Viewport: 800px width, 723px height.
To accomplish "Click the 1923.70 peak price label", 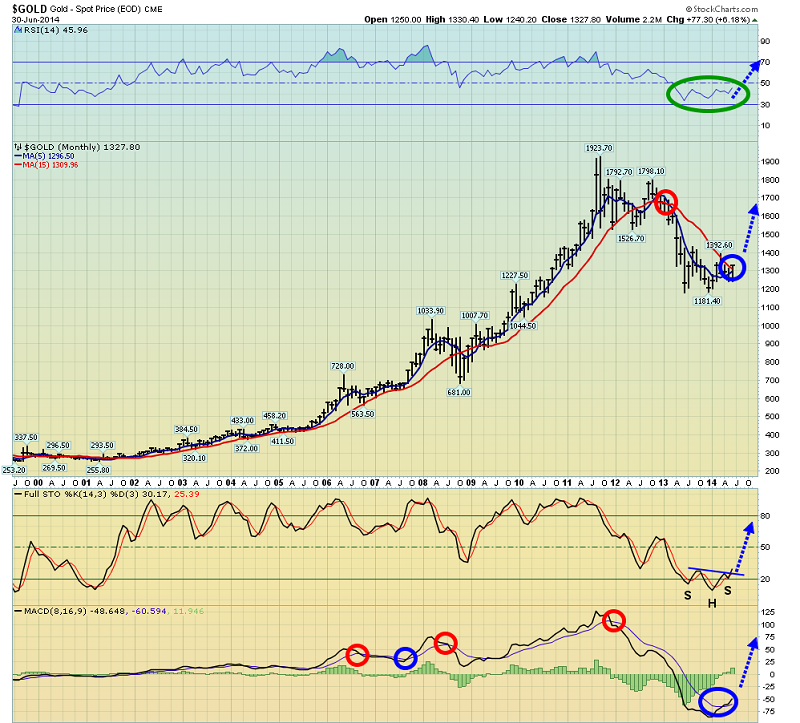I will (598, 148).
